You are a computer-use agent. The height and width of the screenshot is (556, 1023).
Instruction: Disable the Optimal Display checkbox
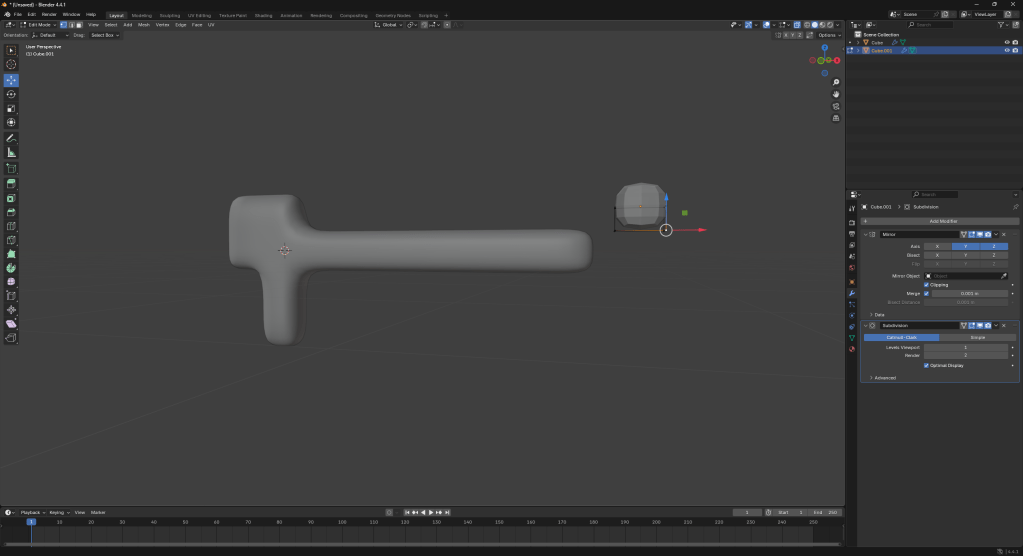point(926,365)
